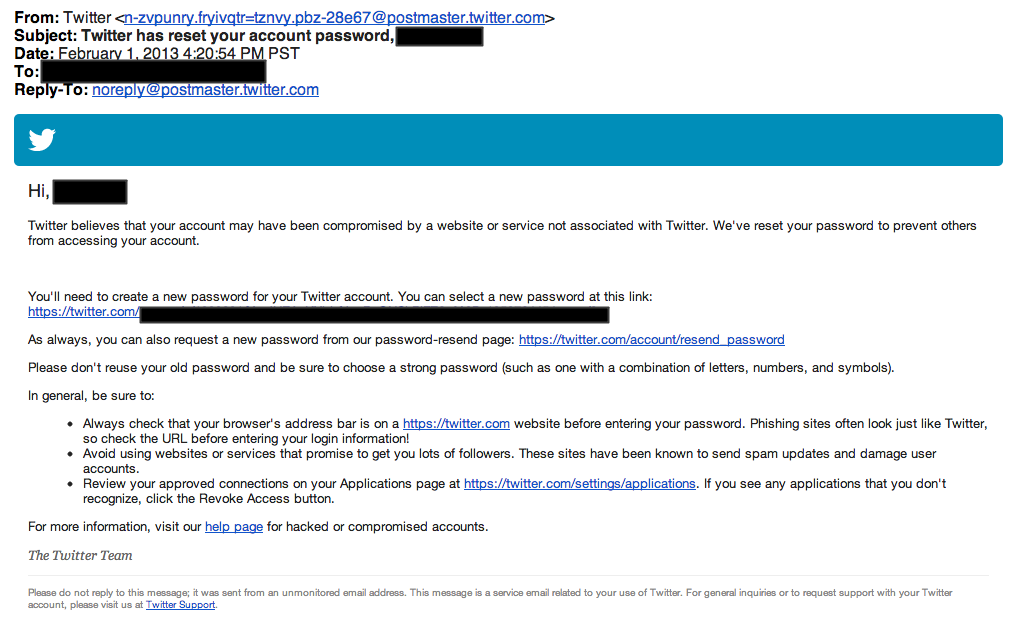Click "The Twitter Team" signature
The image size is (1021, 630).
[x=80, y=555]
